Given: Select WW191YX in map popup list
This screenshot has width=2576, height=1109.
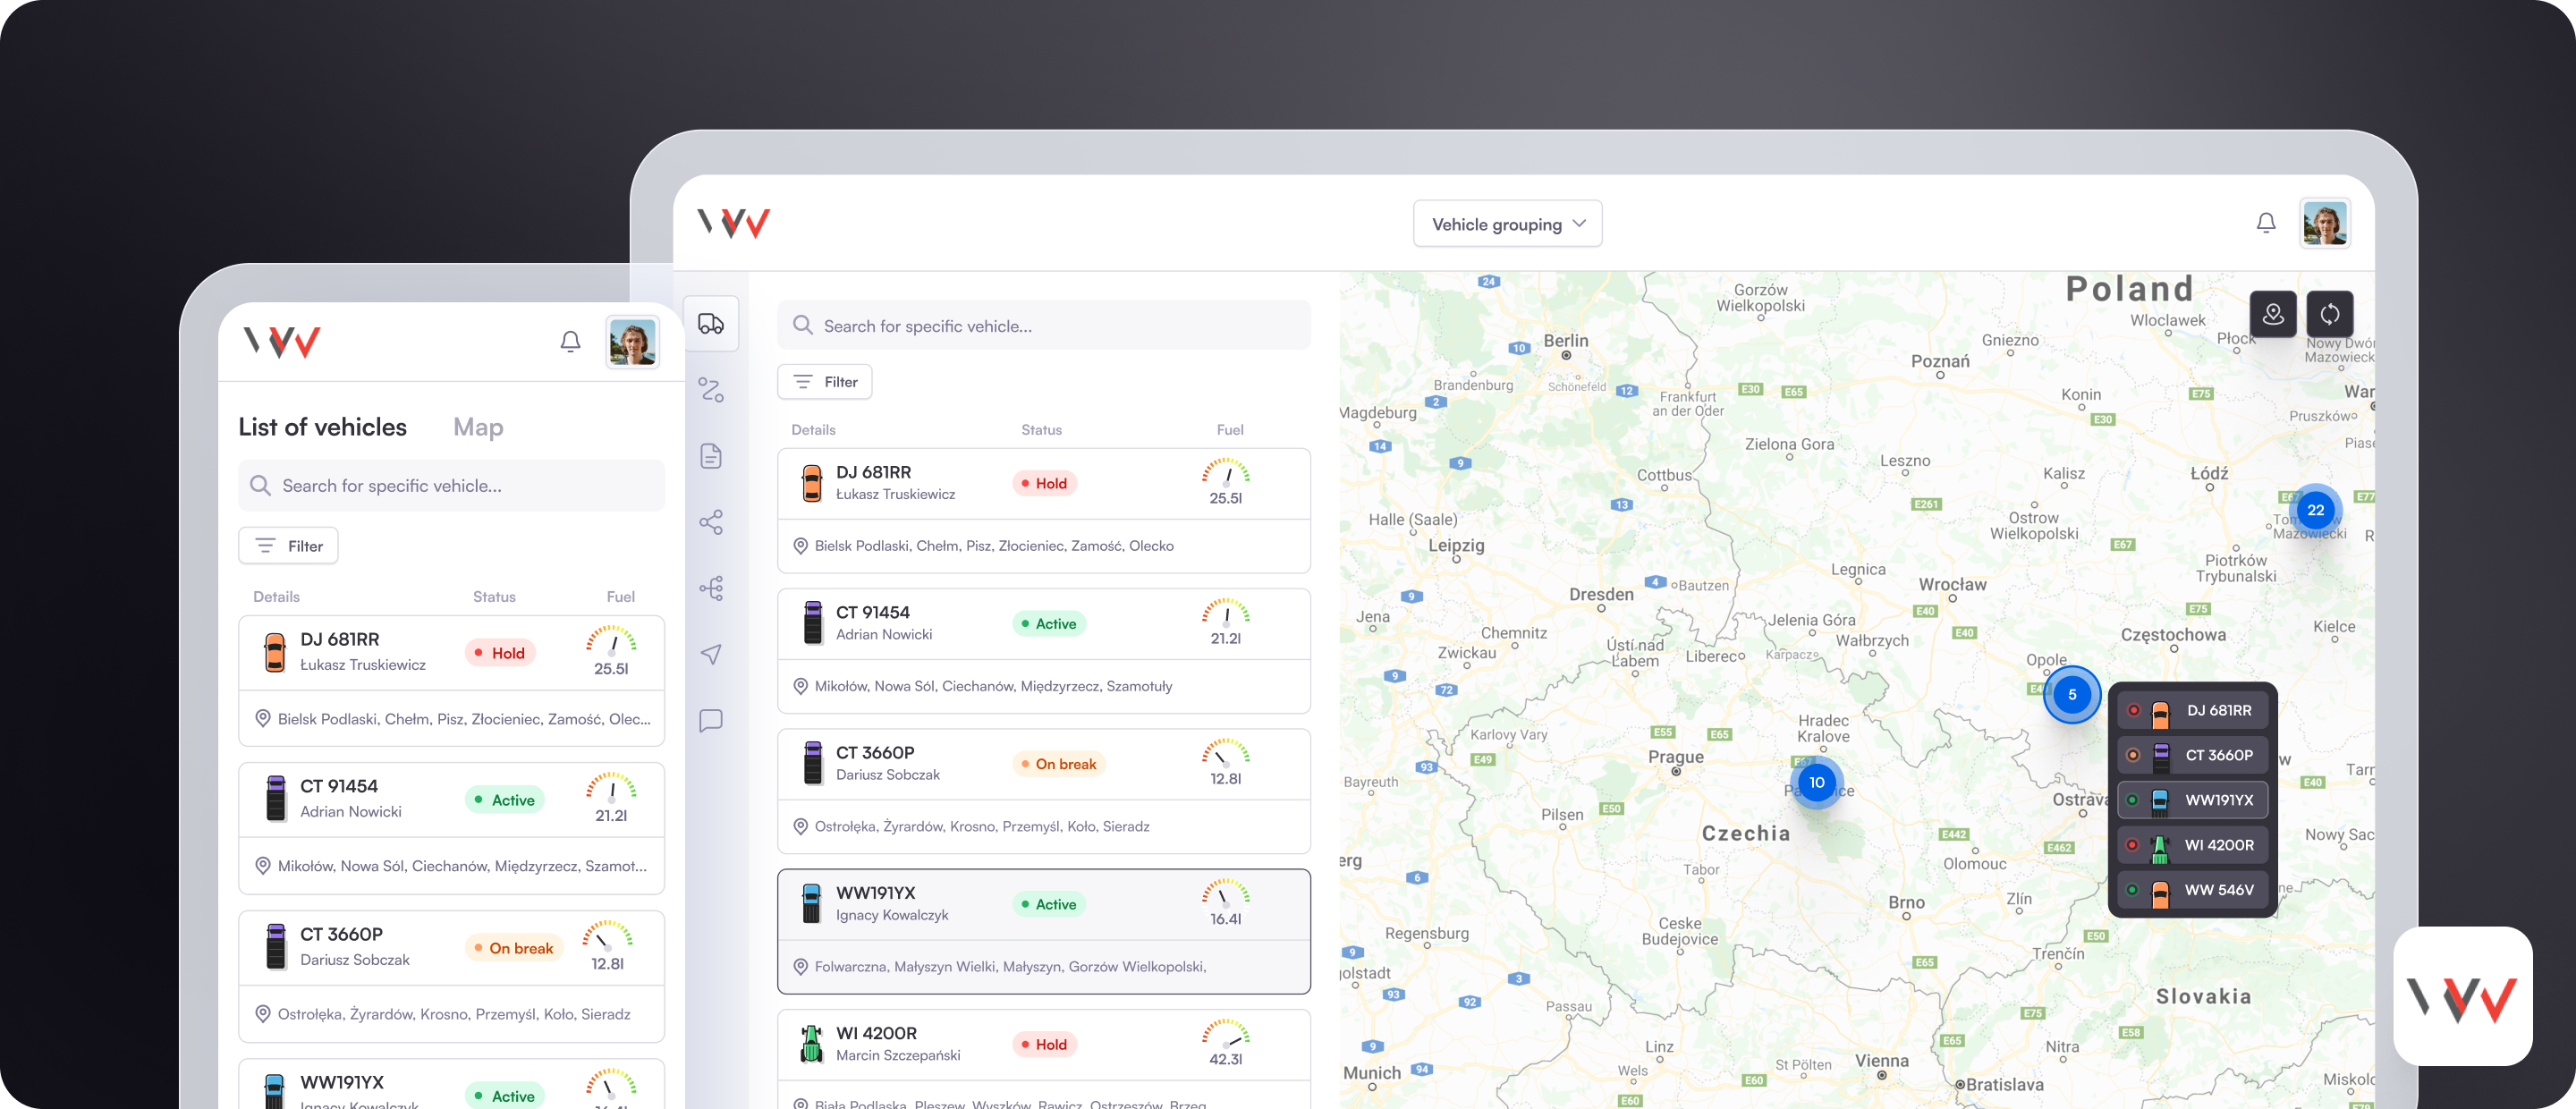Looking at the screenshot, I should click(x=2193, y=800).
